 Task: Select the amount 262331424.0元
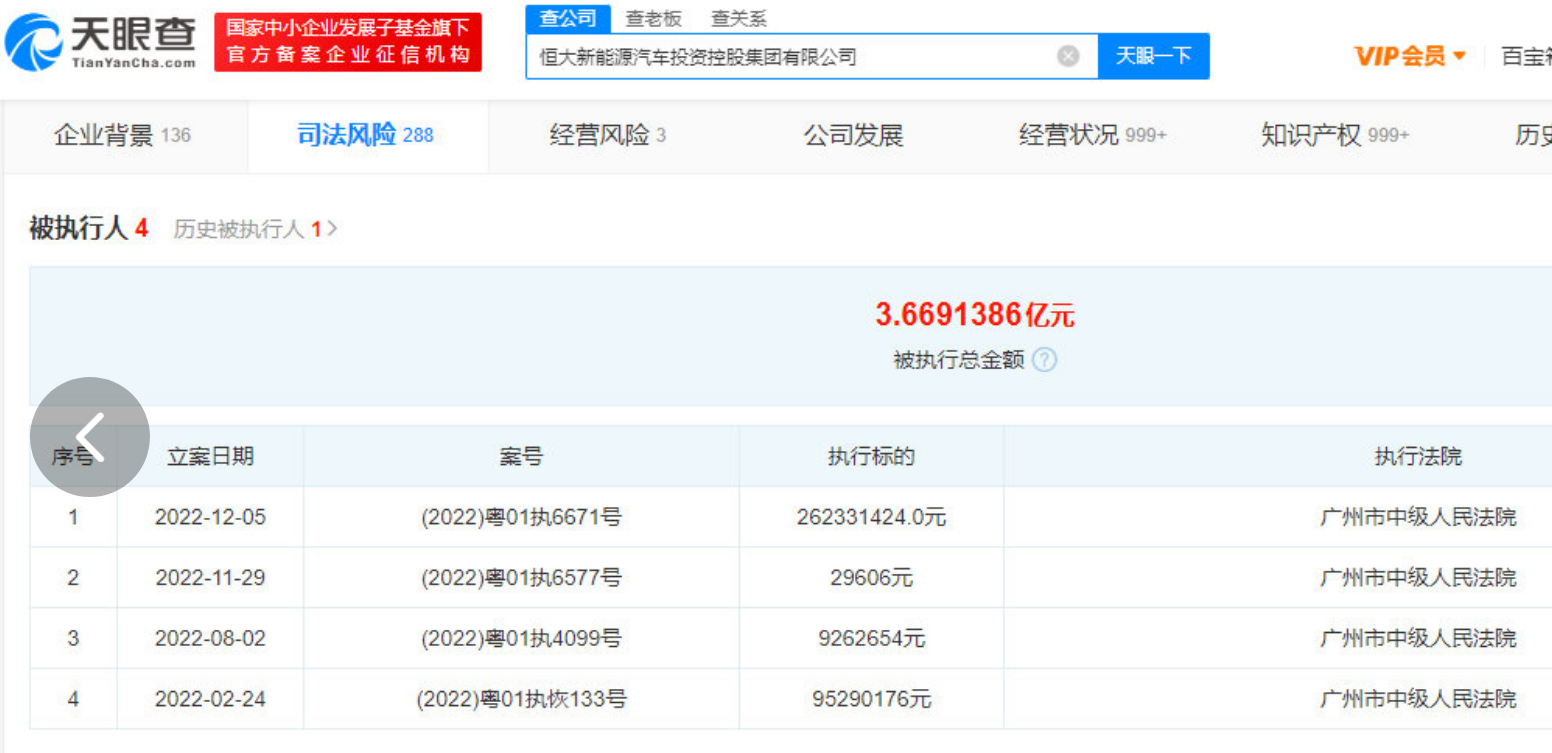(x=871, y=518)
